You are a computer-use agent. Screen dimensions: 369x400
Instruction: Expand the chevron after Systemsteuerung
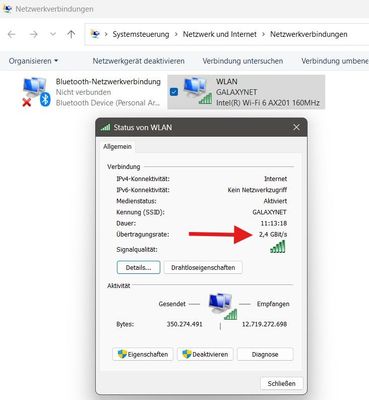click(x=176, y=34)
